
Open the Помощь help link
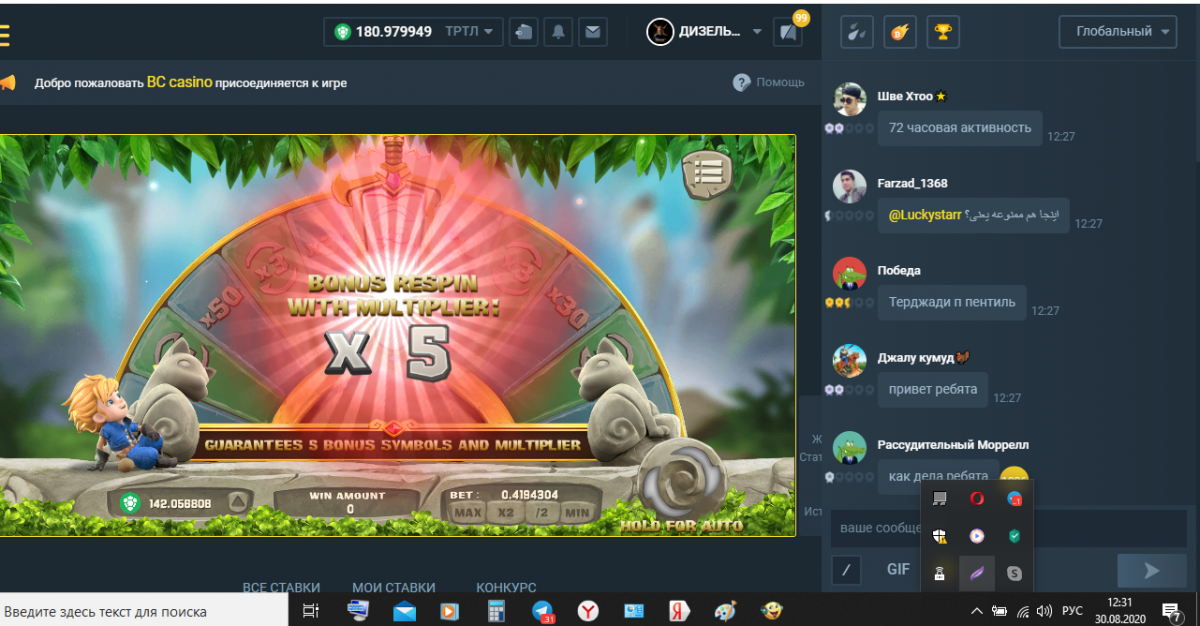tap(768, 82)
